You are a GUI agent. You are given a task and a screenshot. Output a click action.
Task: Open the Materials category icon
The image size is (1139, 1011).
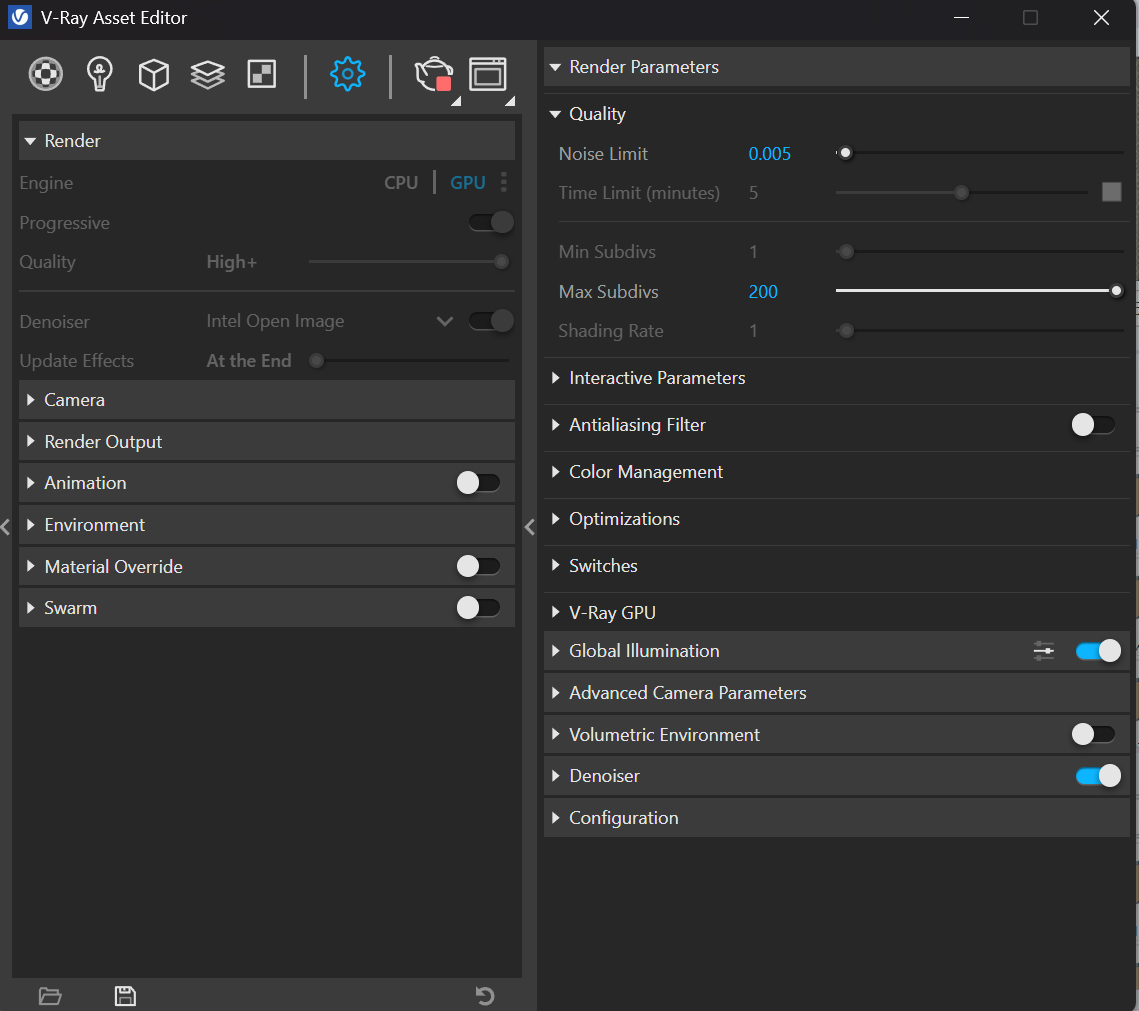(46, 74)
